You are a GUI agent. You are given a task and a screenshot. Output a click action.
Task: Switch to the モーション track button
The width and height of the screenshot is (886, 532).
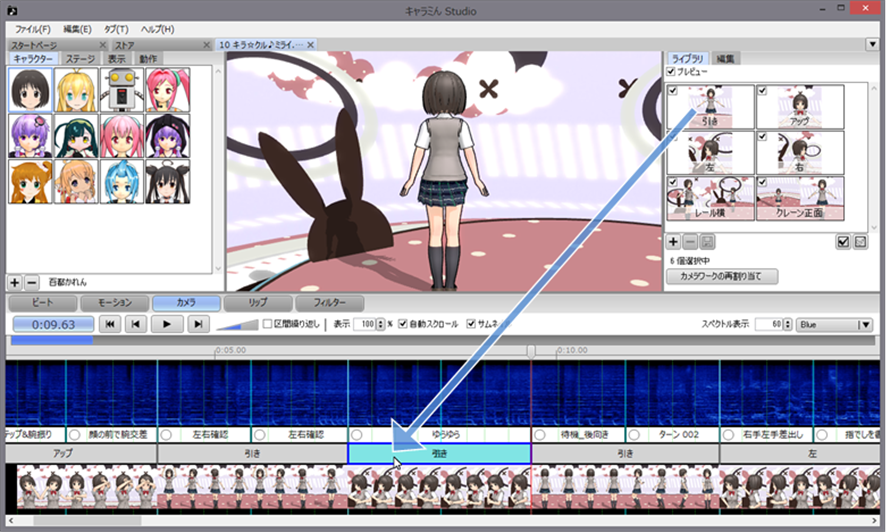[115, 303]
